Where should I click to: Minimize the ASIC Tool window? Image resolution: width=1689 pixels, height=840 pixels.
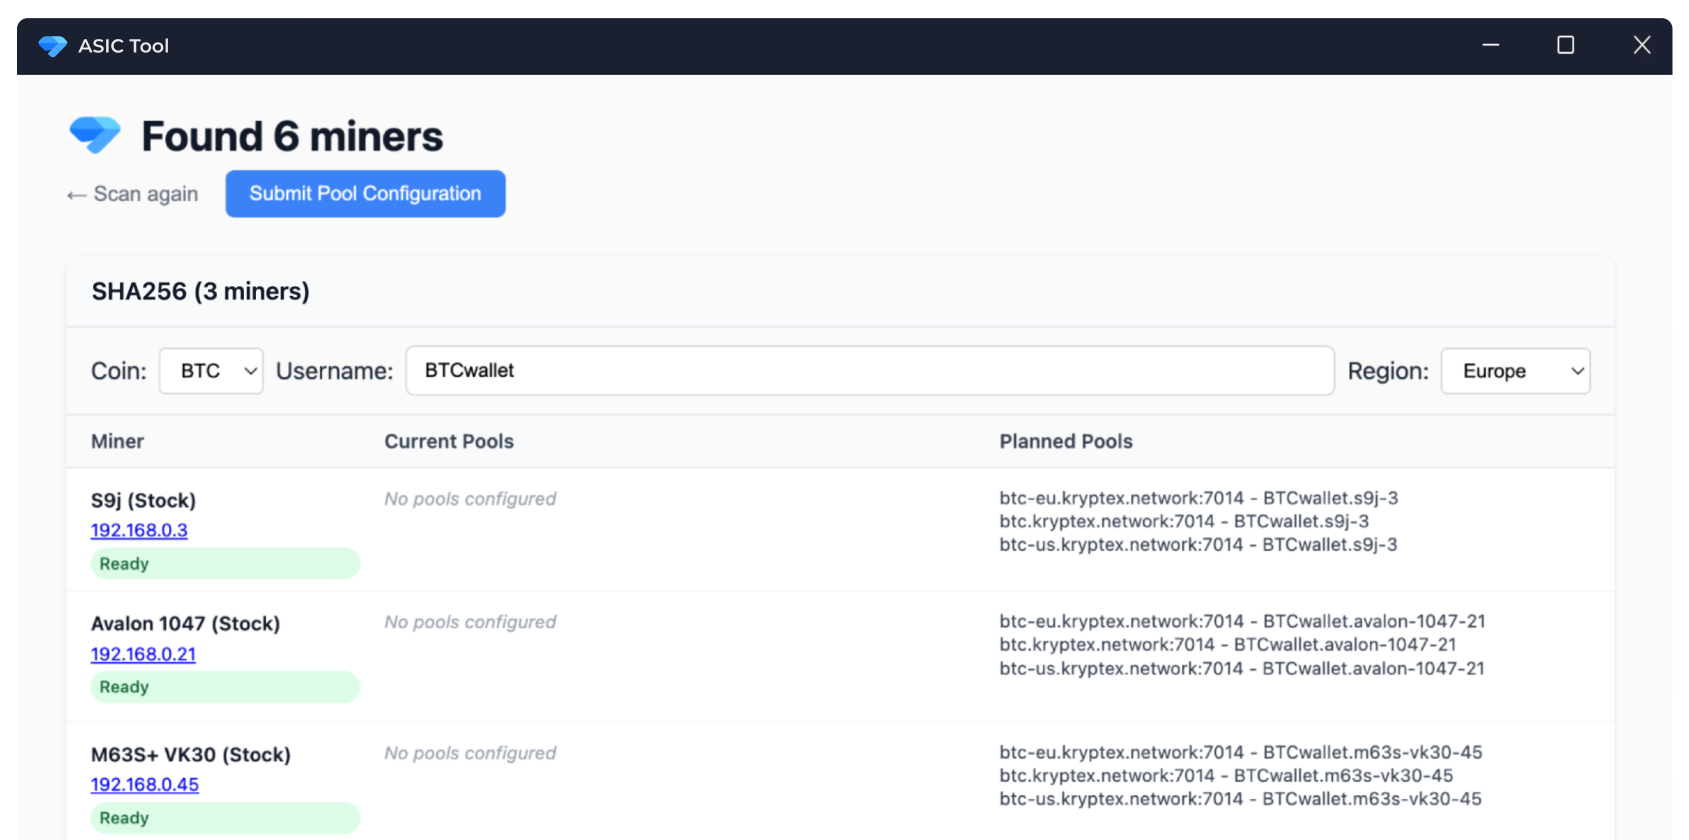[1490, 45]
